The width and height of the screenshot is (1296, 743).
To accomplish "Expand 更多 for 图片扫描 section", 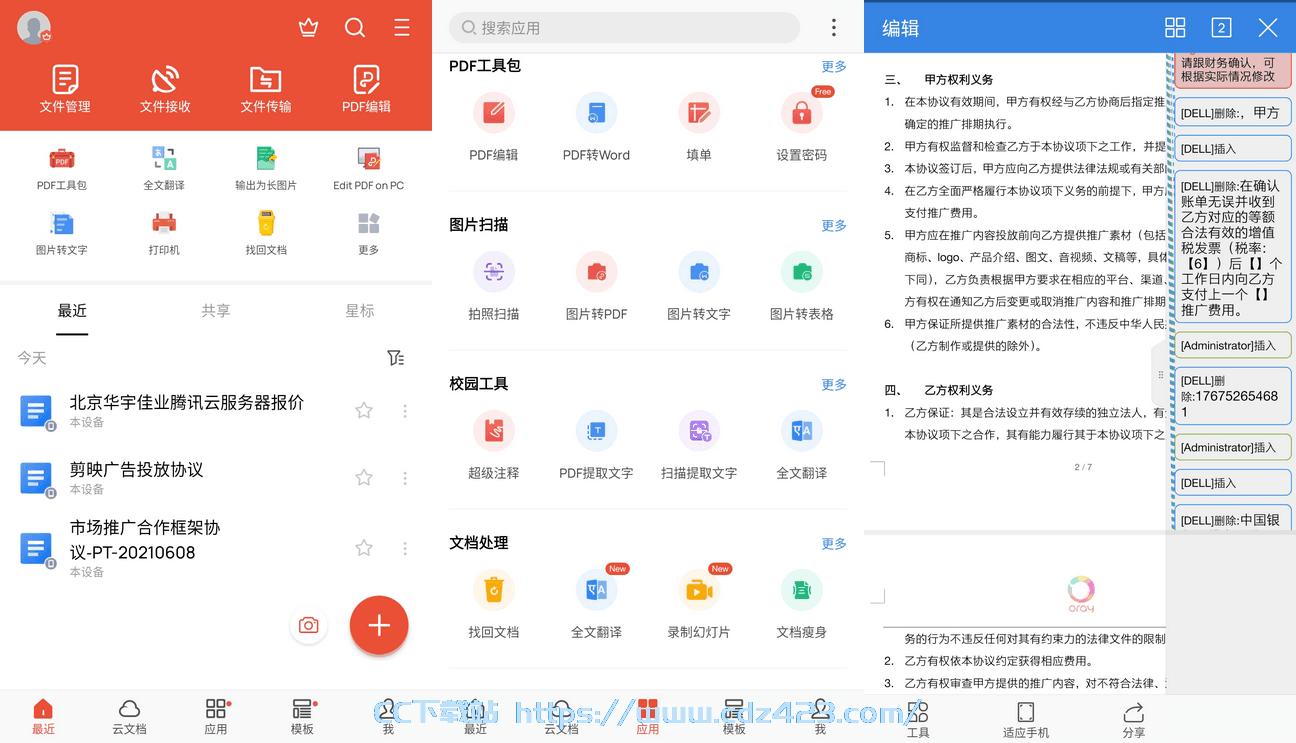I will tap(834, 226).
